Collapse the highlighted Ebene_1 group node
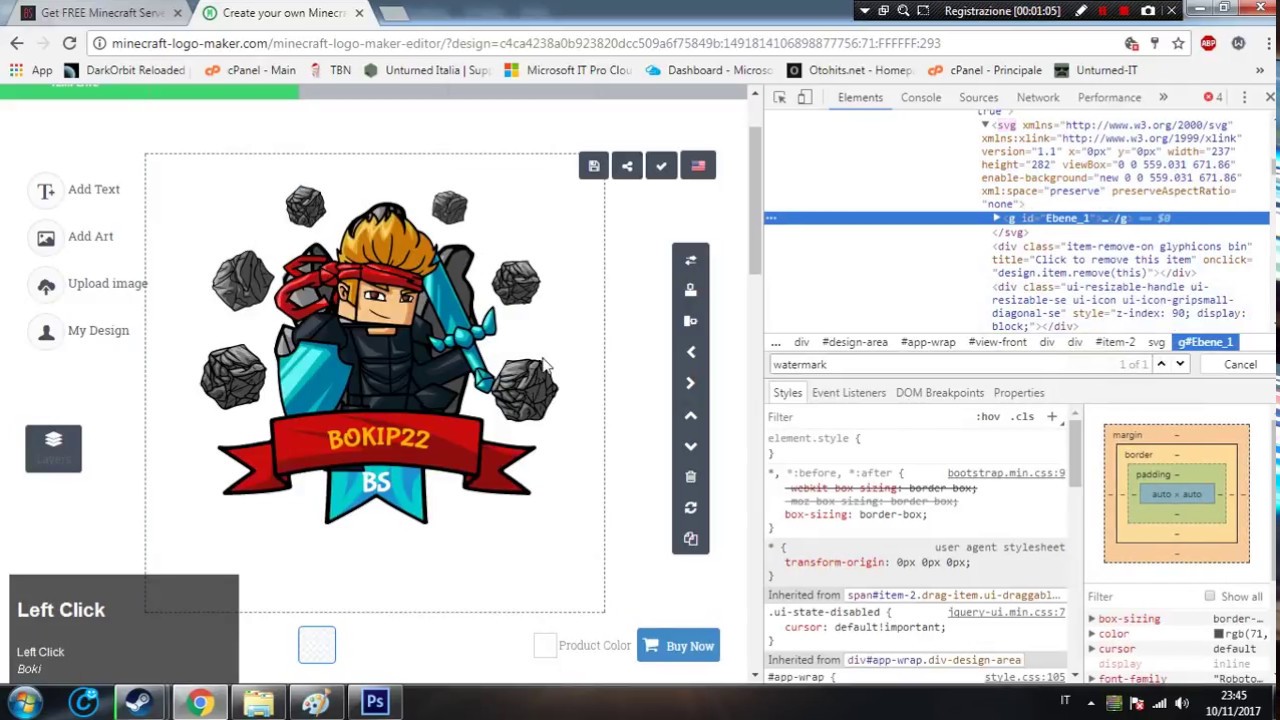Screen dimensions: 1280x720 pos(996,218)
